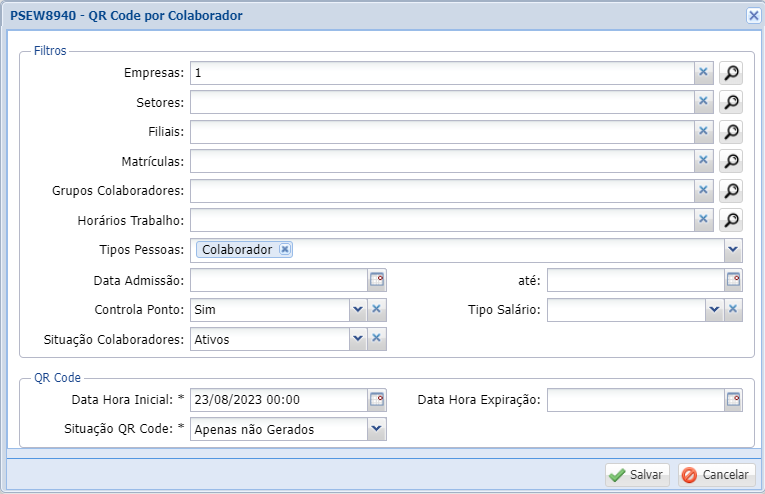This screenshot has width=765, height=494.
Task: Clear the Matrículas field with its X icon
Action: coord(703,161)
